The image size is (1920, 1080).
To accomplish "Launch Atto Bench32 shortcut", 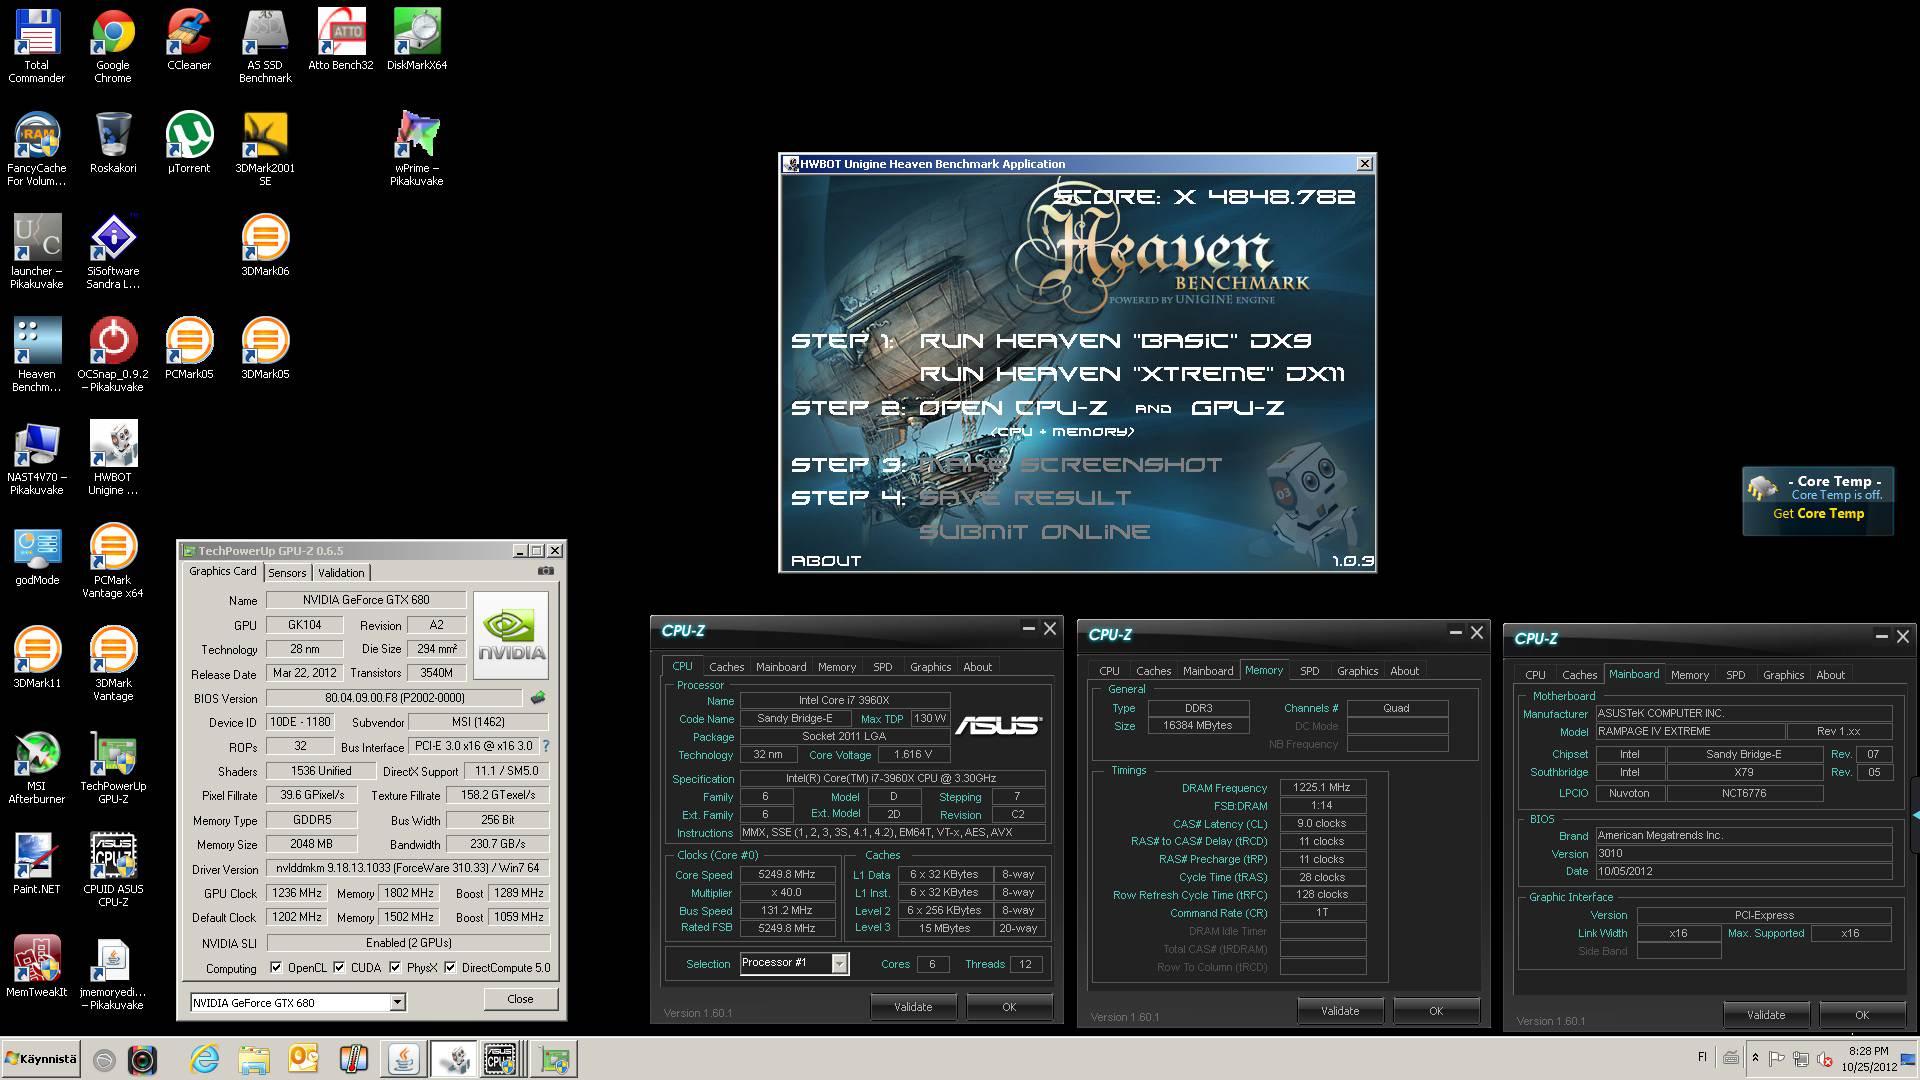I will tap(341, 40).
